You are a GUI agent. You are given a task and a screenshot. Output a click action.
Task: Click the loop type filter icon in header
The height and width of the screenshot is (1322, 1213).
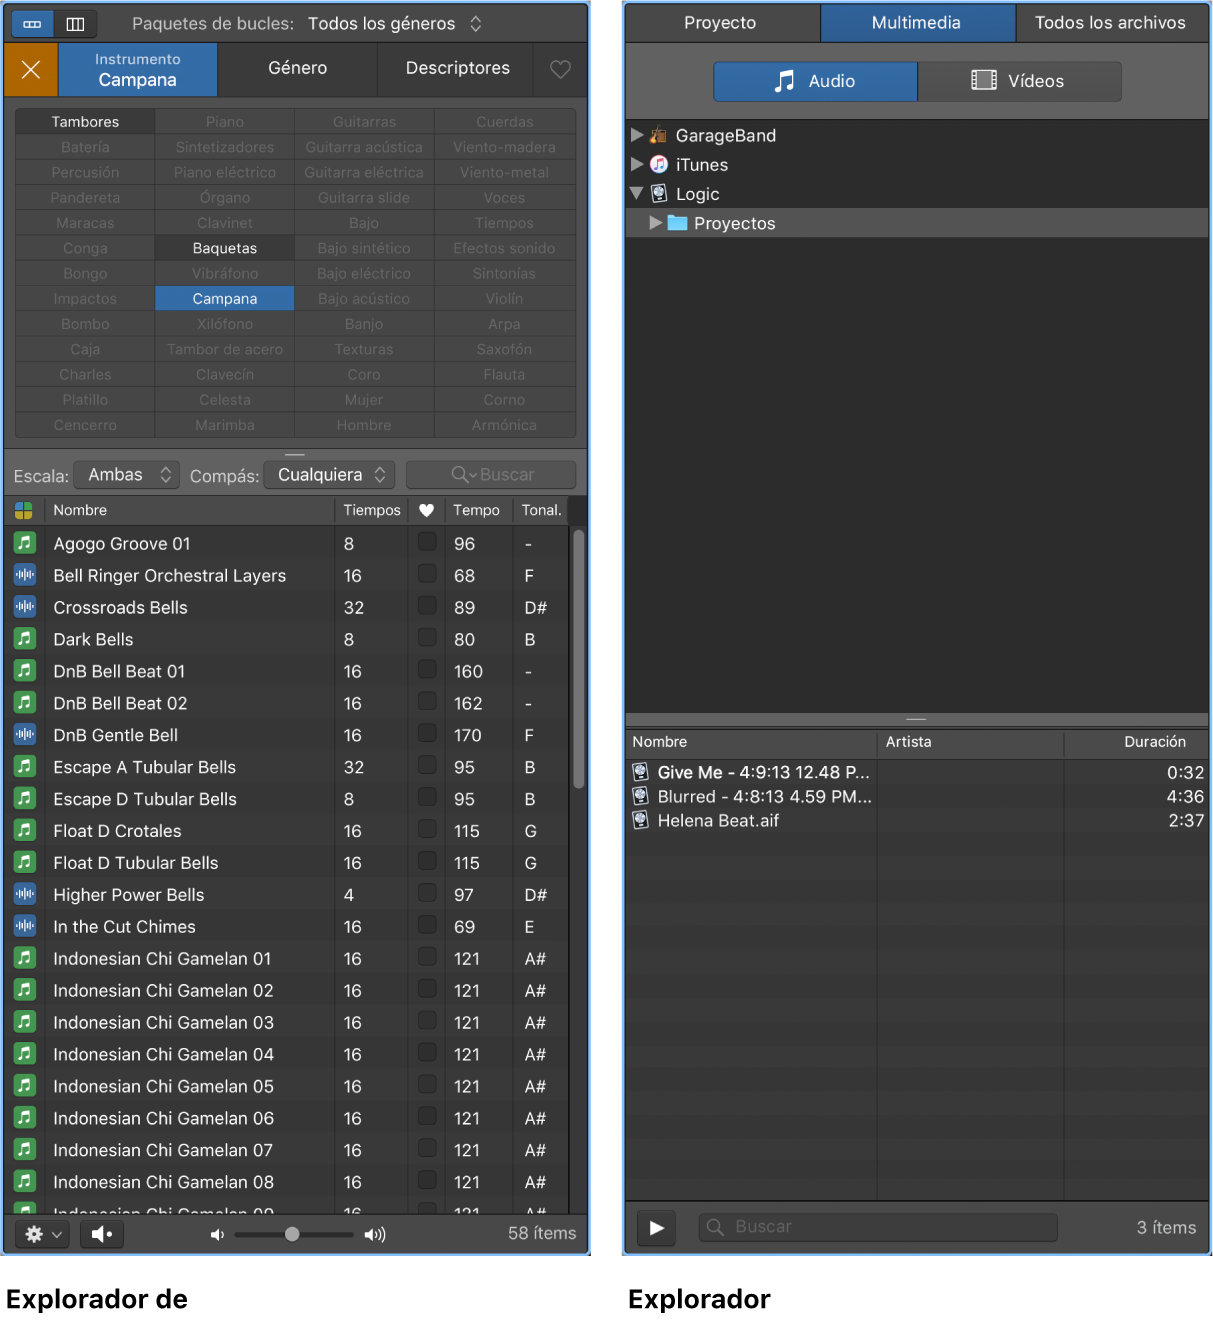(x=24, y=510)
